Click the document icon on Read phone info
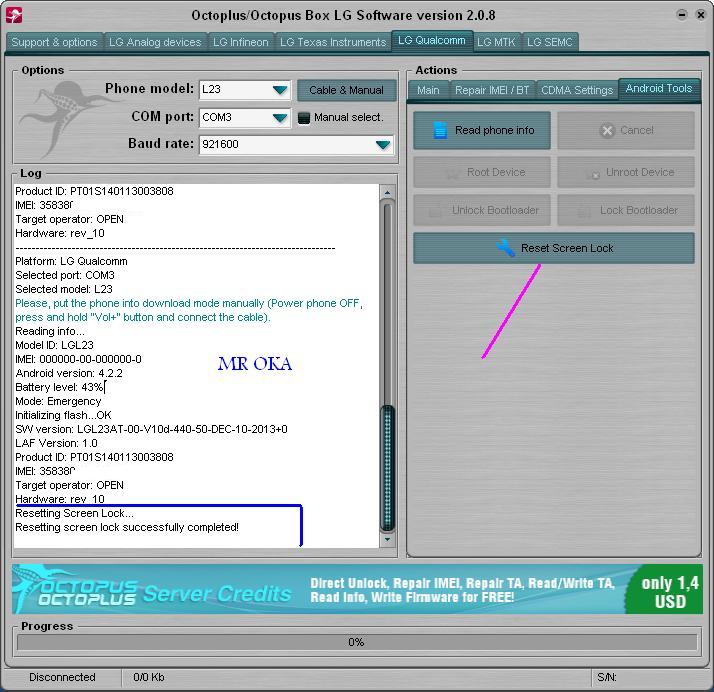 [440, 130]
